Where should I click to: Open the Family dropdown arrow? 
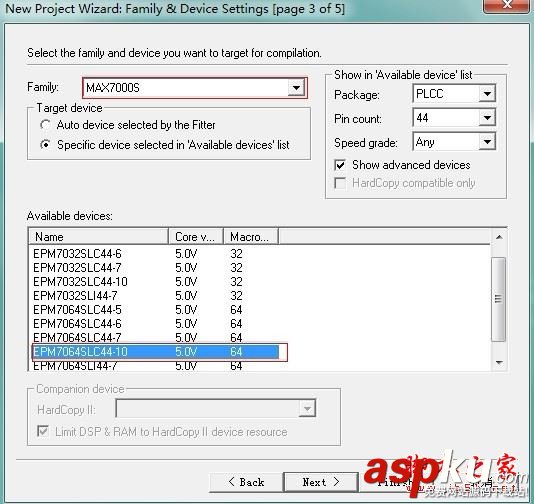point(296,88)
